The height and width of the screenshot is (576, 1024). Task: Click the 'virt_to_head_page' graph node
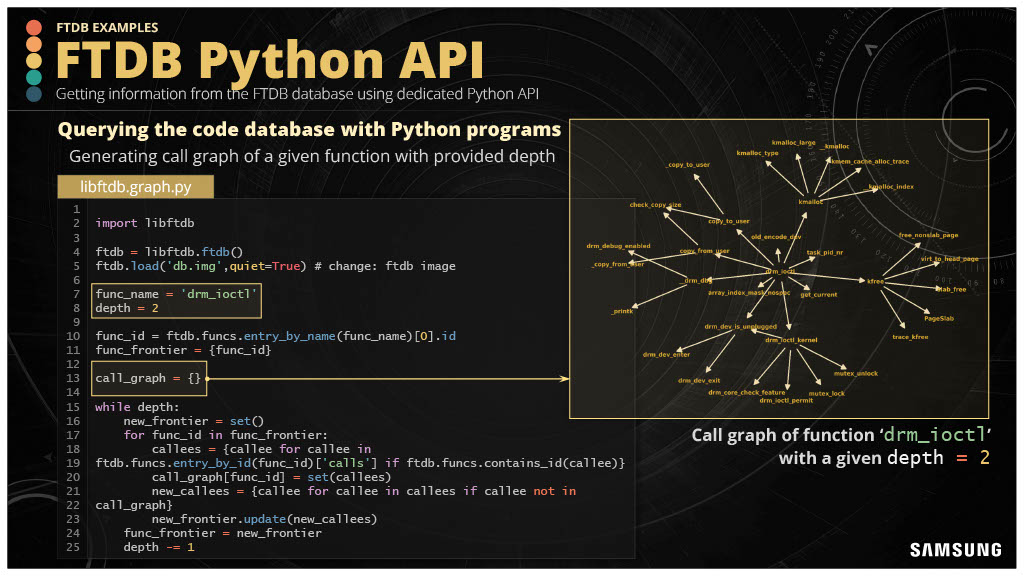950,259
